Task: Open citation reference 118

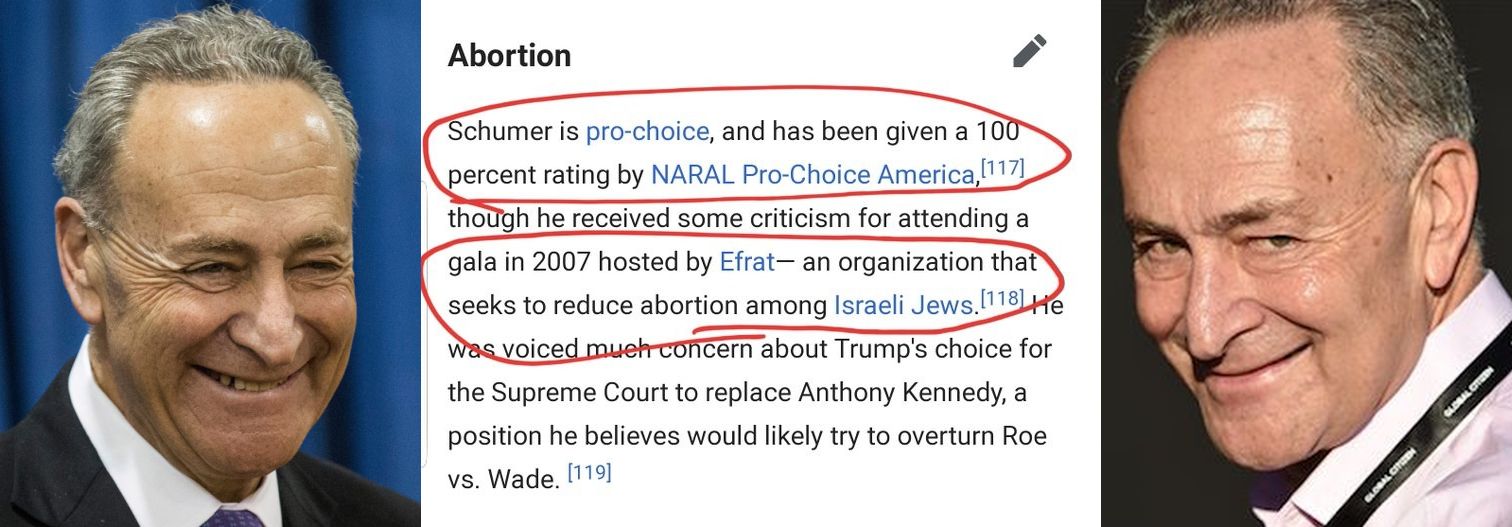Action: (1003, 297)
